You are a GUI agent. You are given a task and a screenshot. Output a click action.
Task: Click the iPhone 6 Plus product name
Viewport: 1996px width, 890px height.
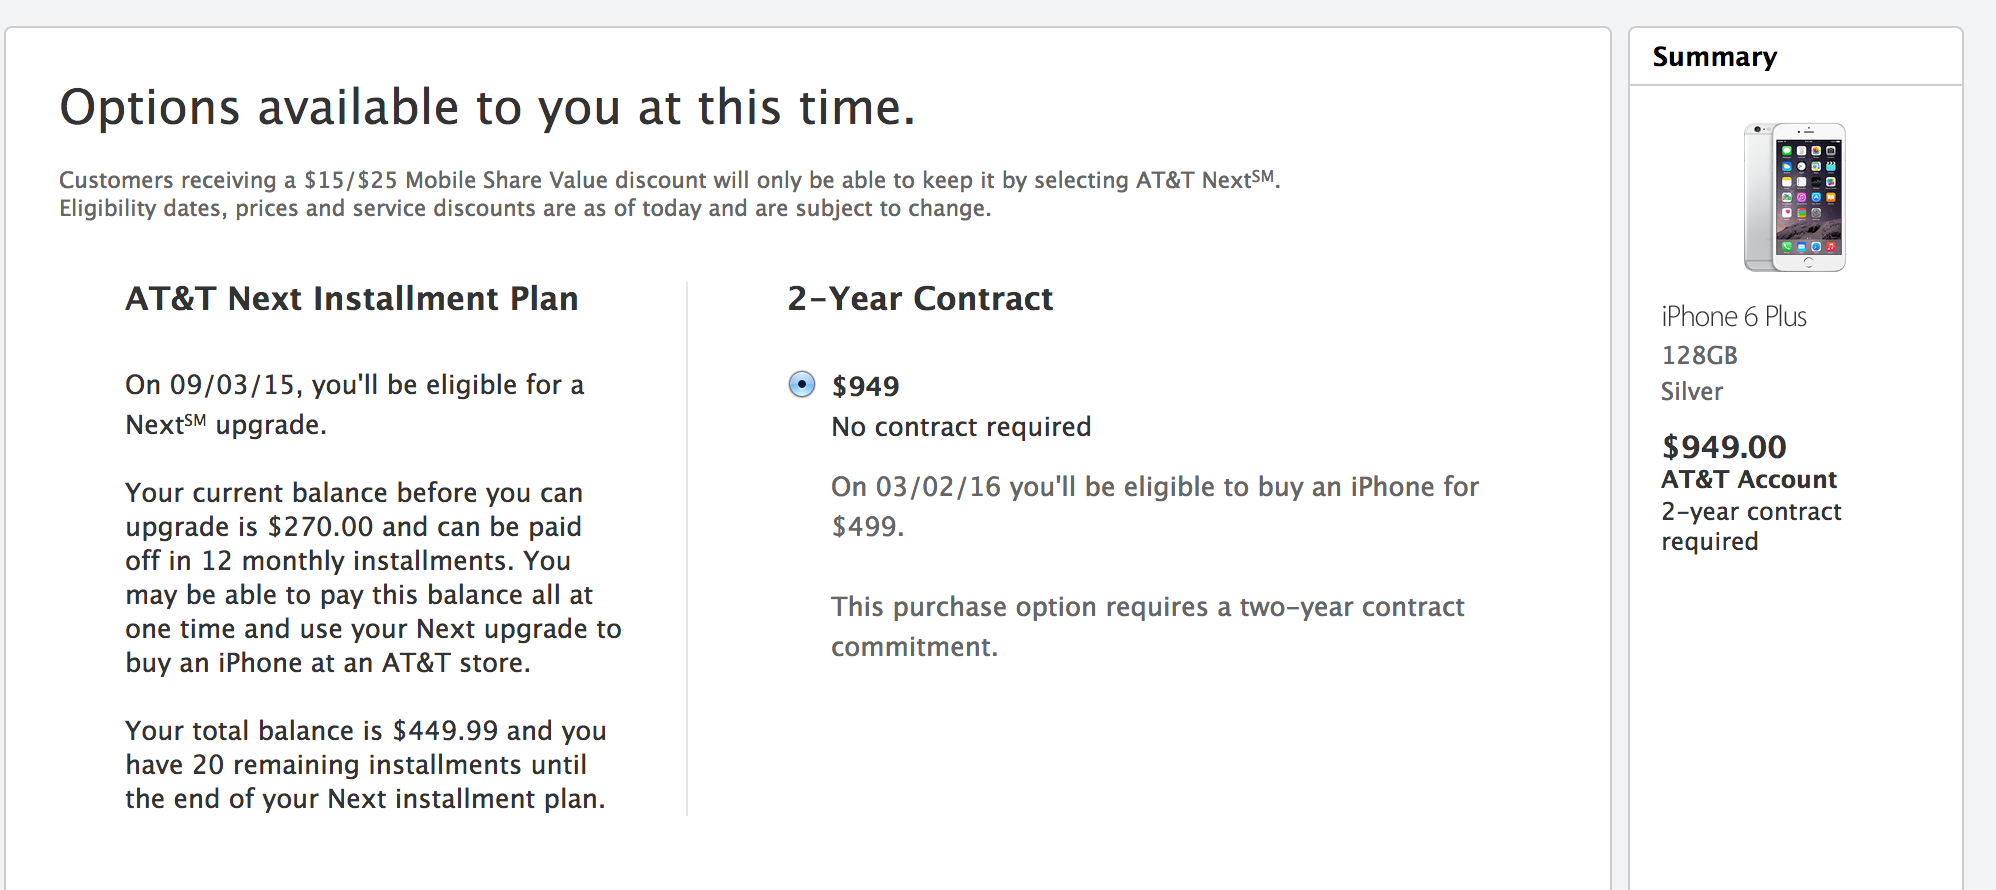pyautogui.click(x=1733, y=317)
